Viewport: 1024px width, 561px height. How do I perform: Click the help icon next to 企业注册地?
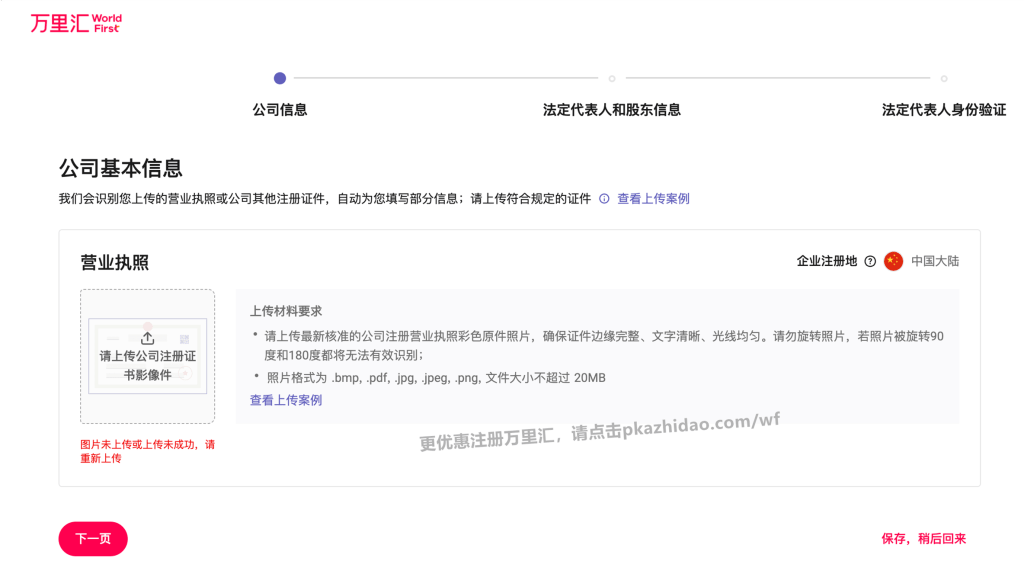pos(870,261)
